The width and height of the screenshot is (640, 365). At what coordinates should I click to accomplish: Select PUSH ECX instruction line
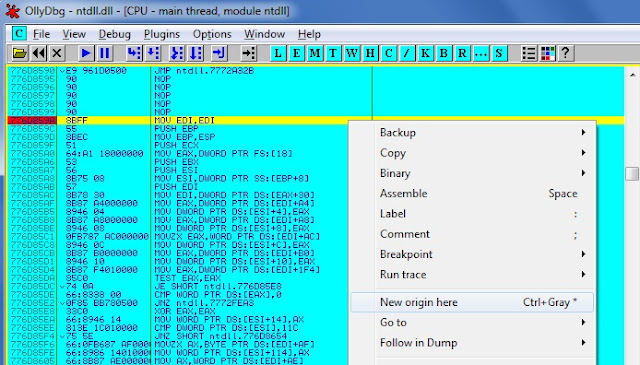[176, 145]
